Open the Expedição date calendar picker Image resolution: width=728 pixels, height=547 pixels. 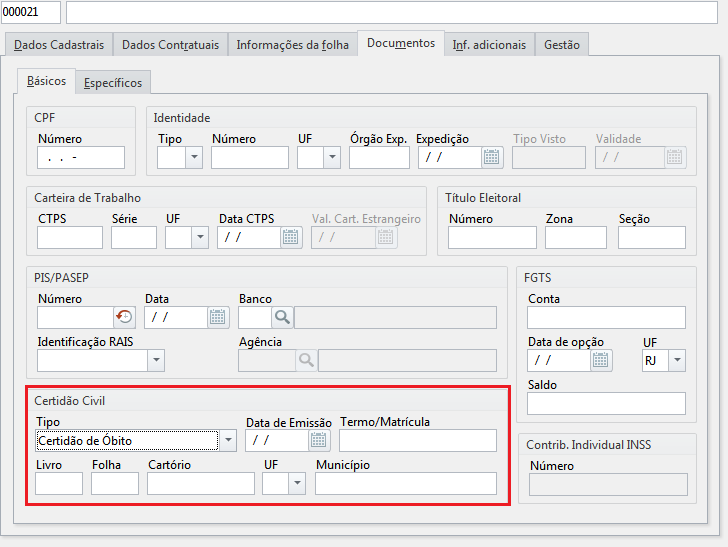491,157
